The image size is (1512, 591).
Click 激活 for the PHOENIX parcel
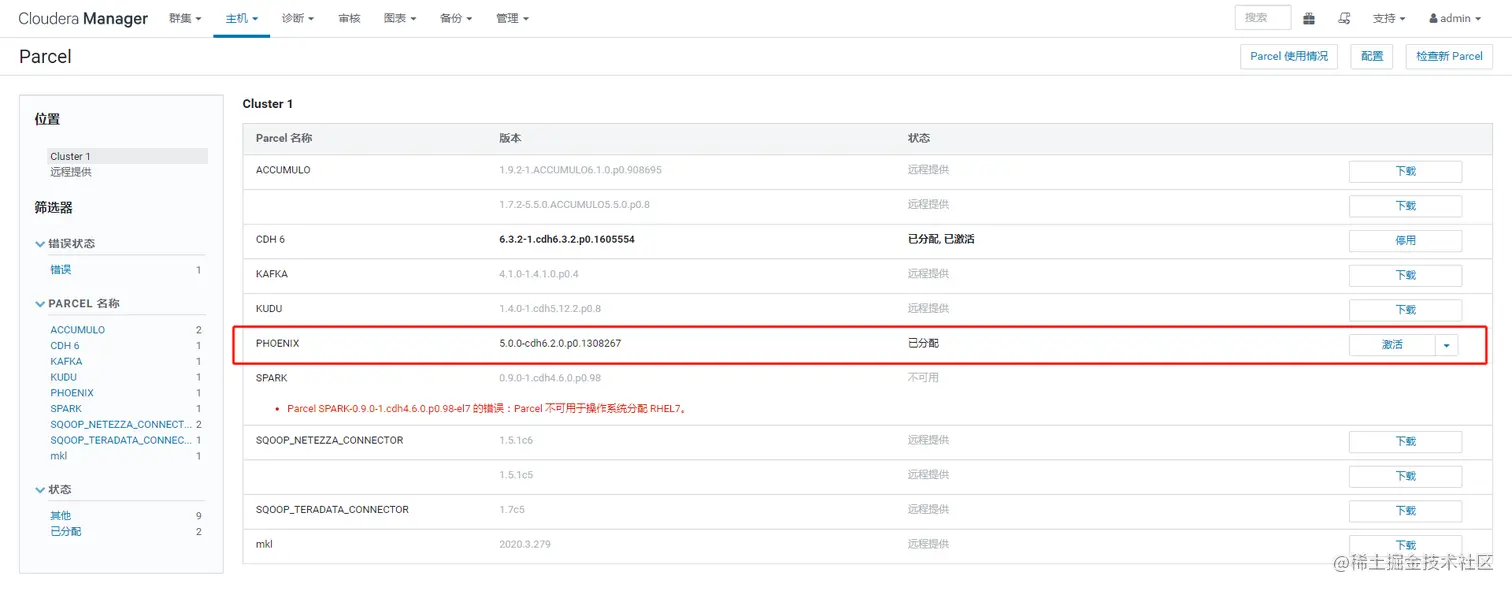(1392, 344)
